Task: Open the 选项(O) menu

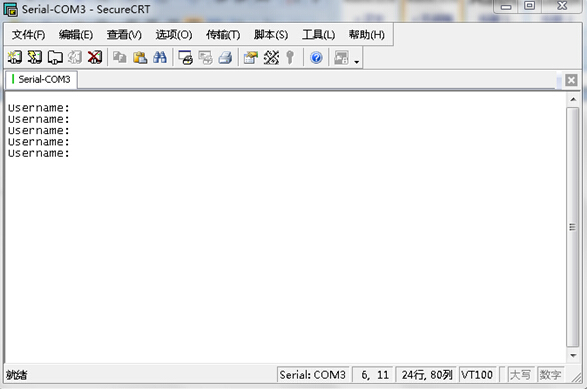Action: 174,35
